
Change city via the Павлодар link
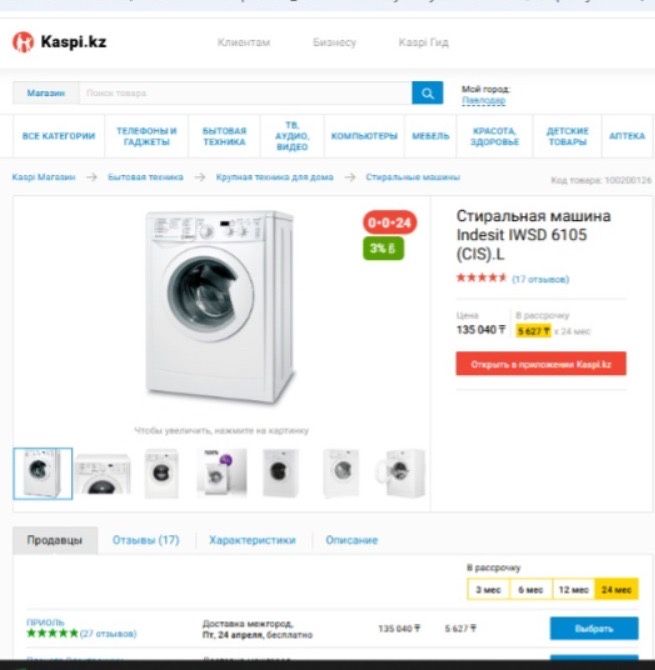pos(484,101)
